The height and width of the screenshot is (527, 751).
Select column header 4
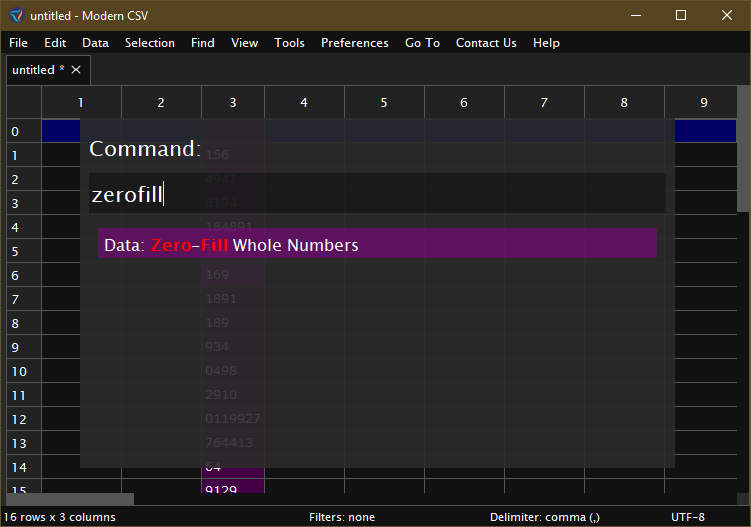pyautogui.click(x=304, y=102)
